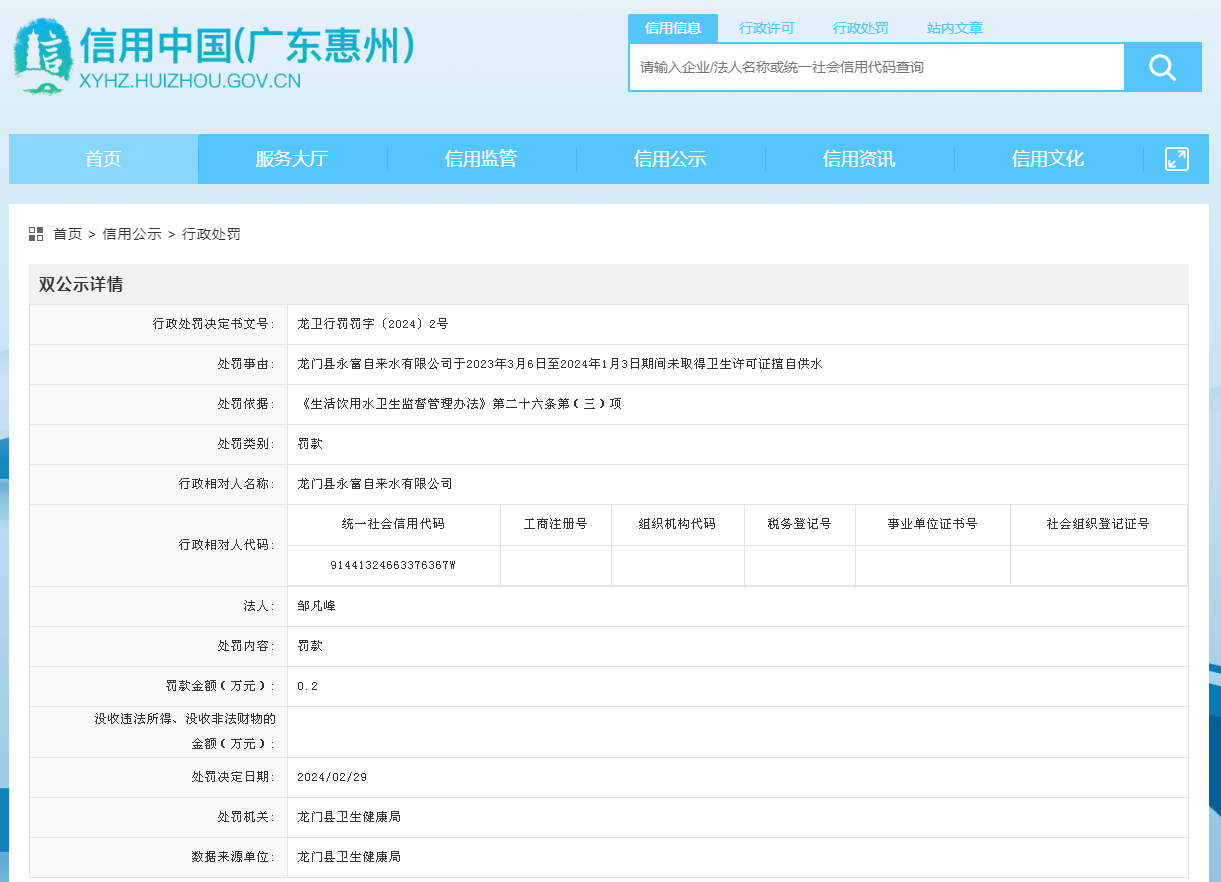The width and height of the screenshot is (1221, 882).
Task: Open 信用公示 in the navigation bar
Action: (670, 159)
